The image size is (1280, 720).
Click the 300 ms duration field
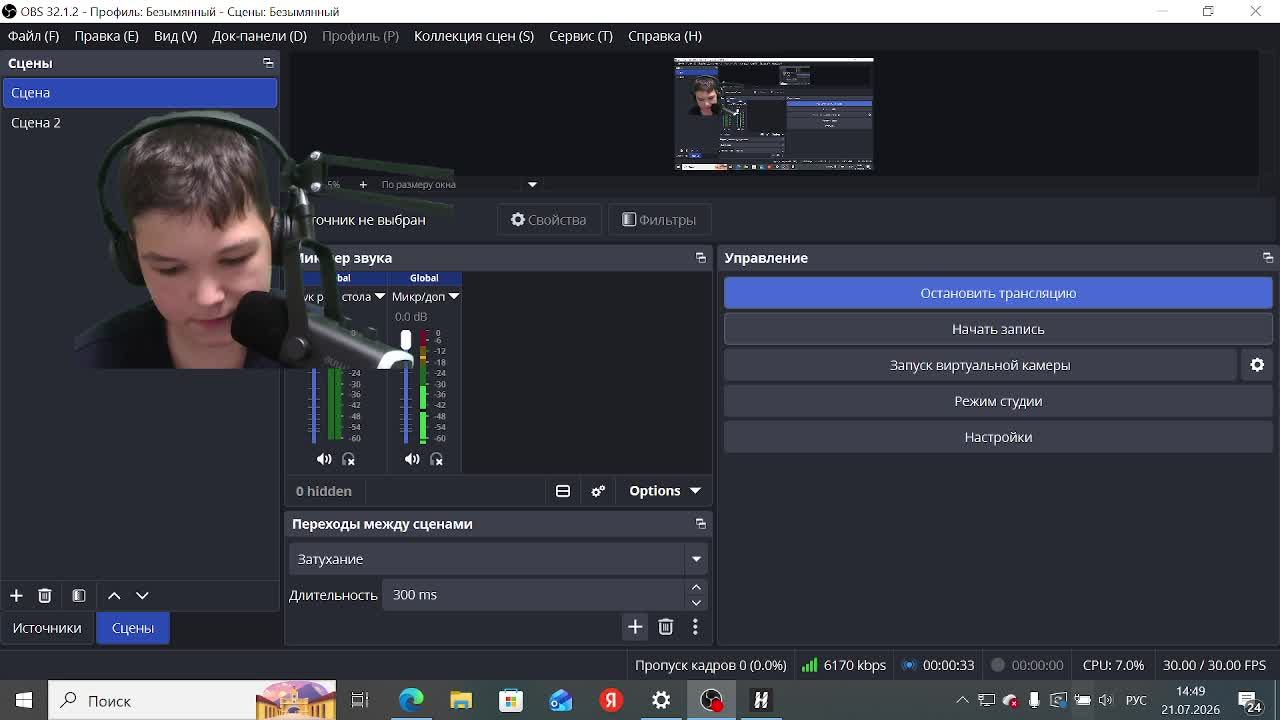[x=535, y=595]
